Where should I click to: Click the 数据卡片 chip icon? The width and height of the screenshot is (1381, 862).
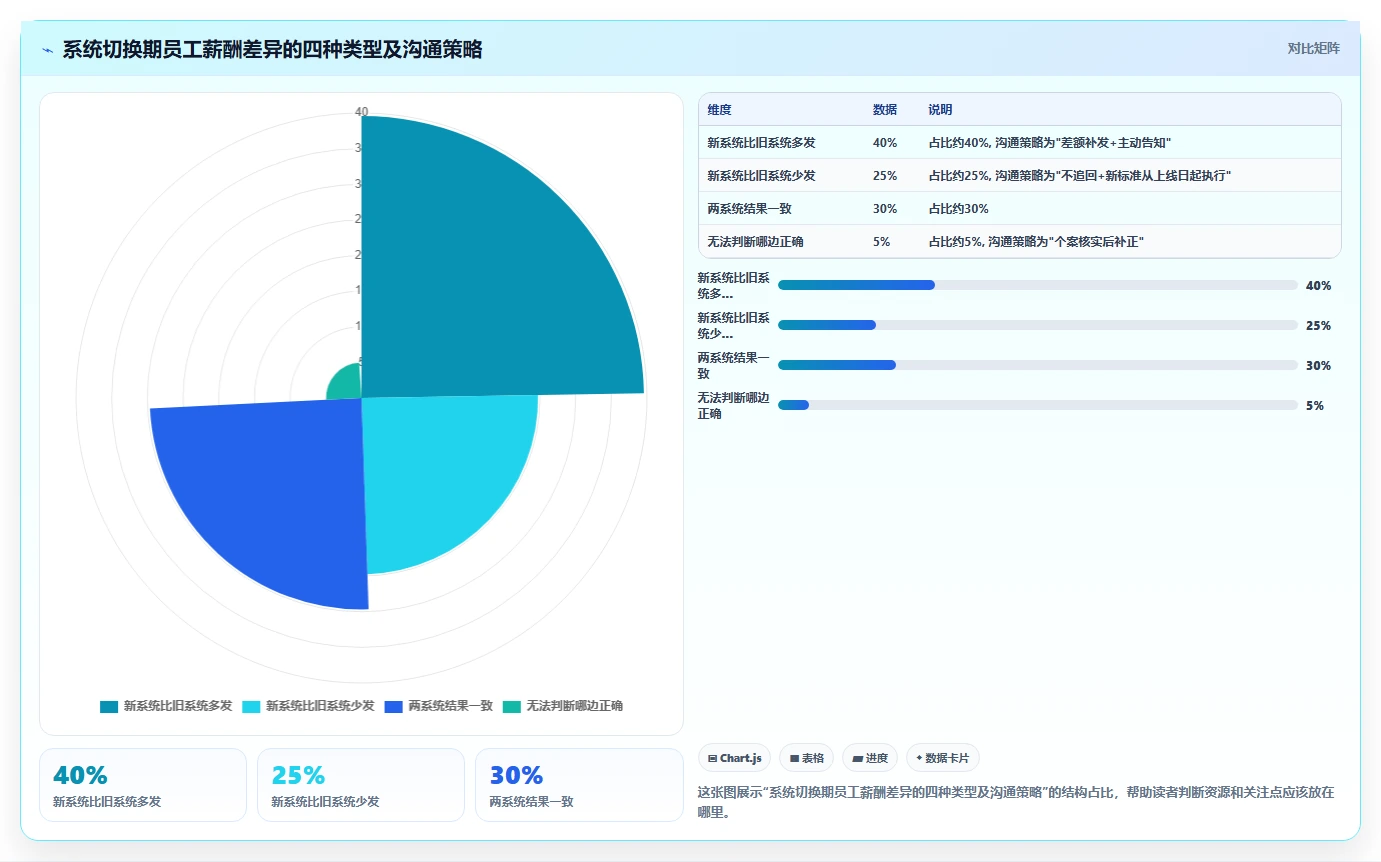[919, 758]
